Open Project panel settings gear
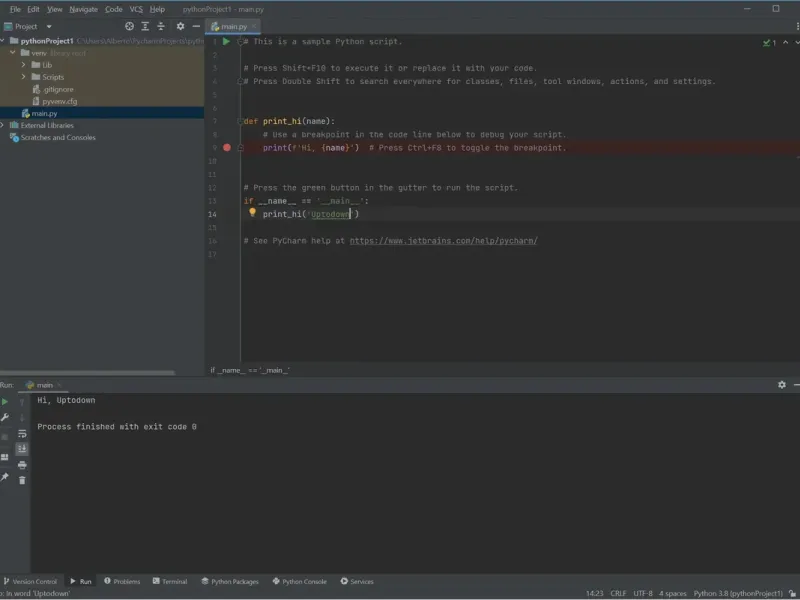800x600 pixels. click(x=180, y=26)
